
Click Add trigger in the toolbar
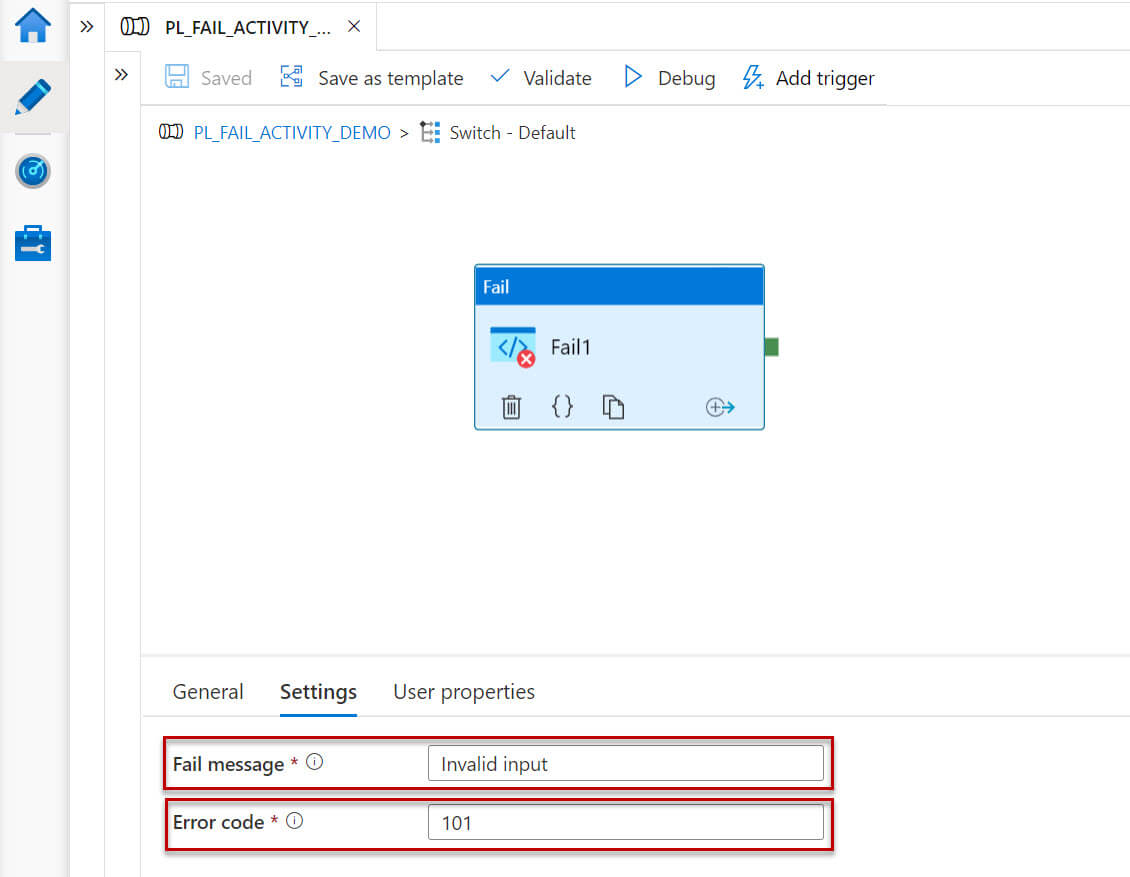pos(808,78)
